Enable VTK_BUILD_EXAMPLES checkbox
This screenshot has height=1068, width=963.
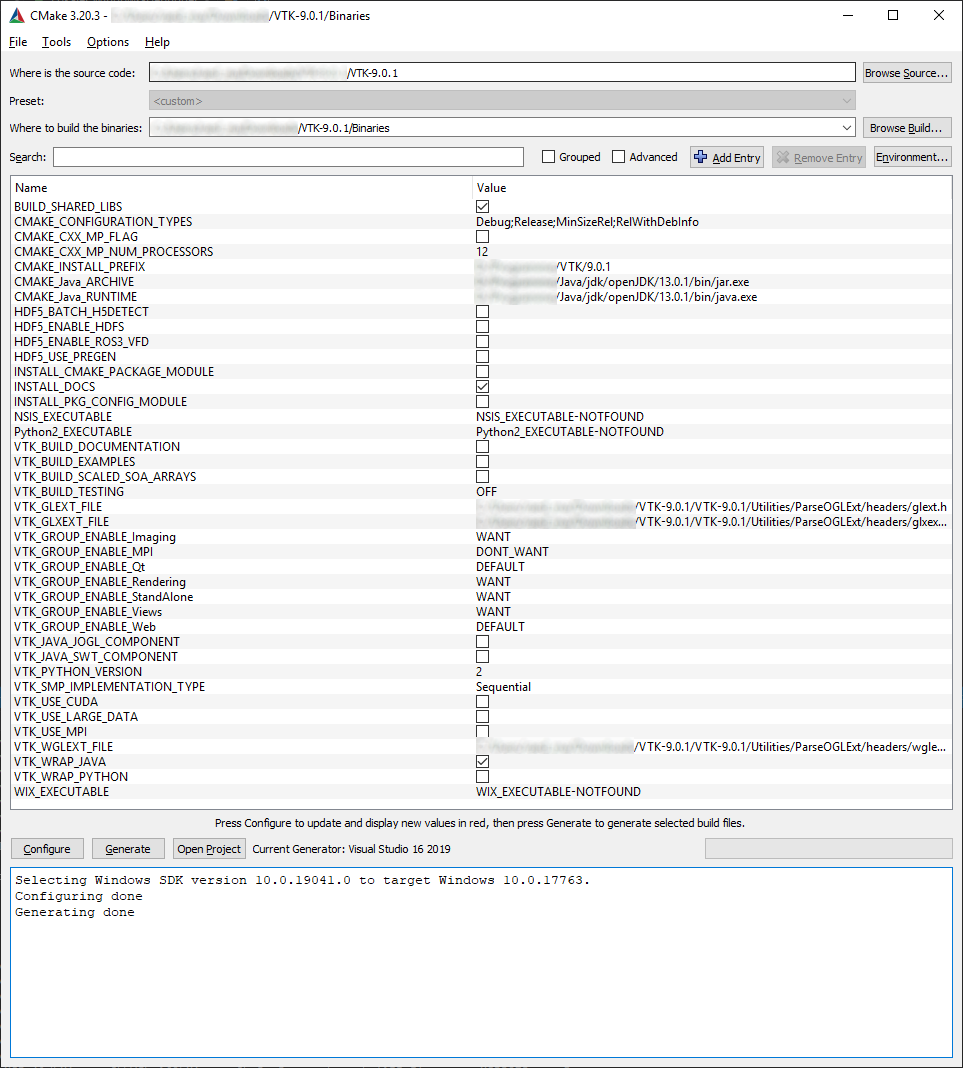click(482, 461)
